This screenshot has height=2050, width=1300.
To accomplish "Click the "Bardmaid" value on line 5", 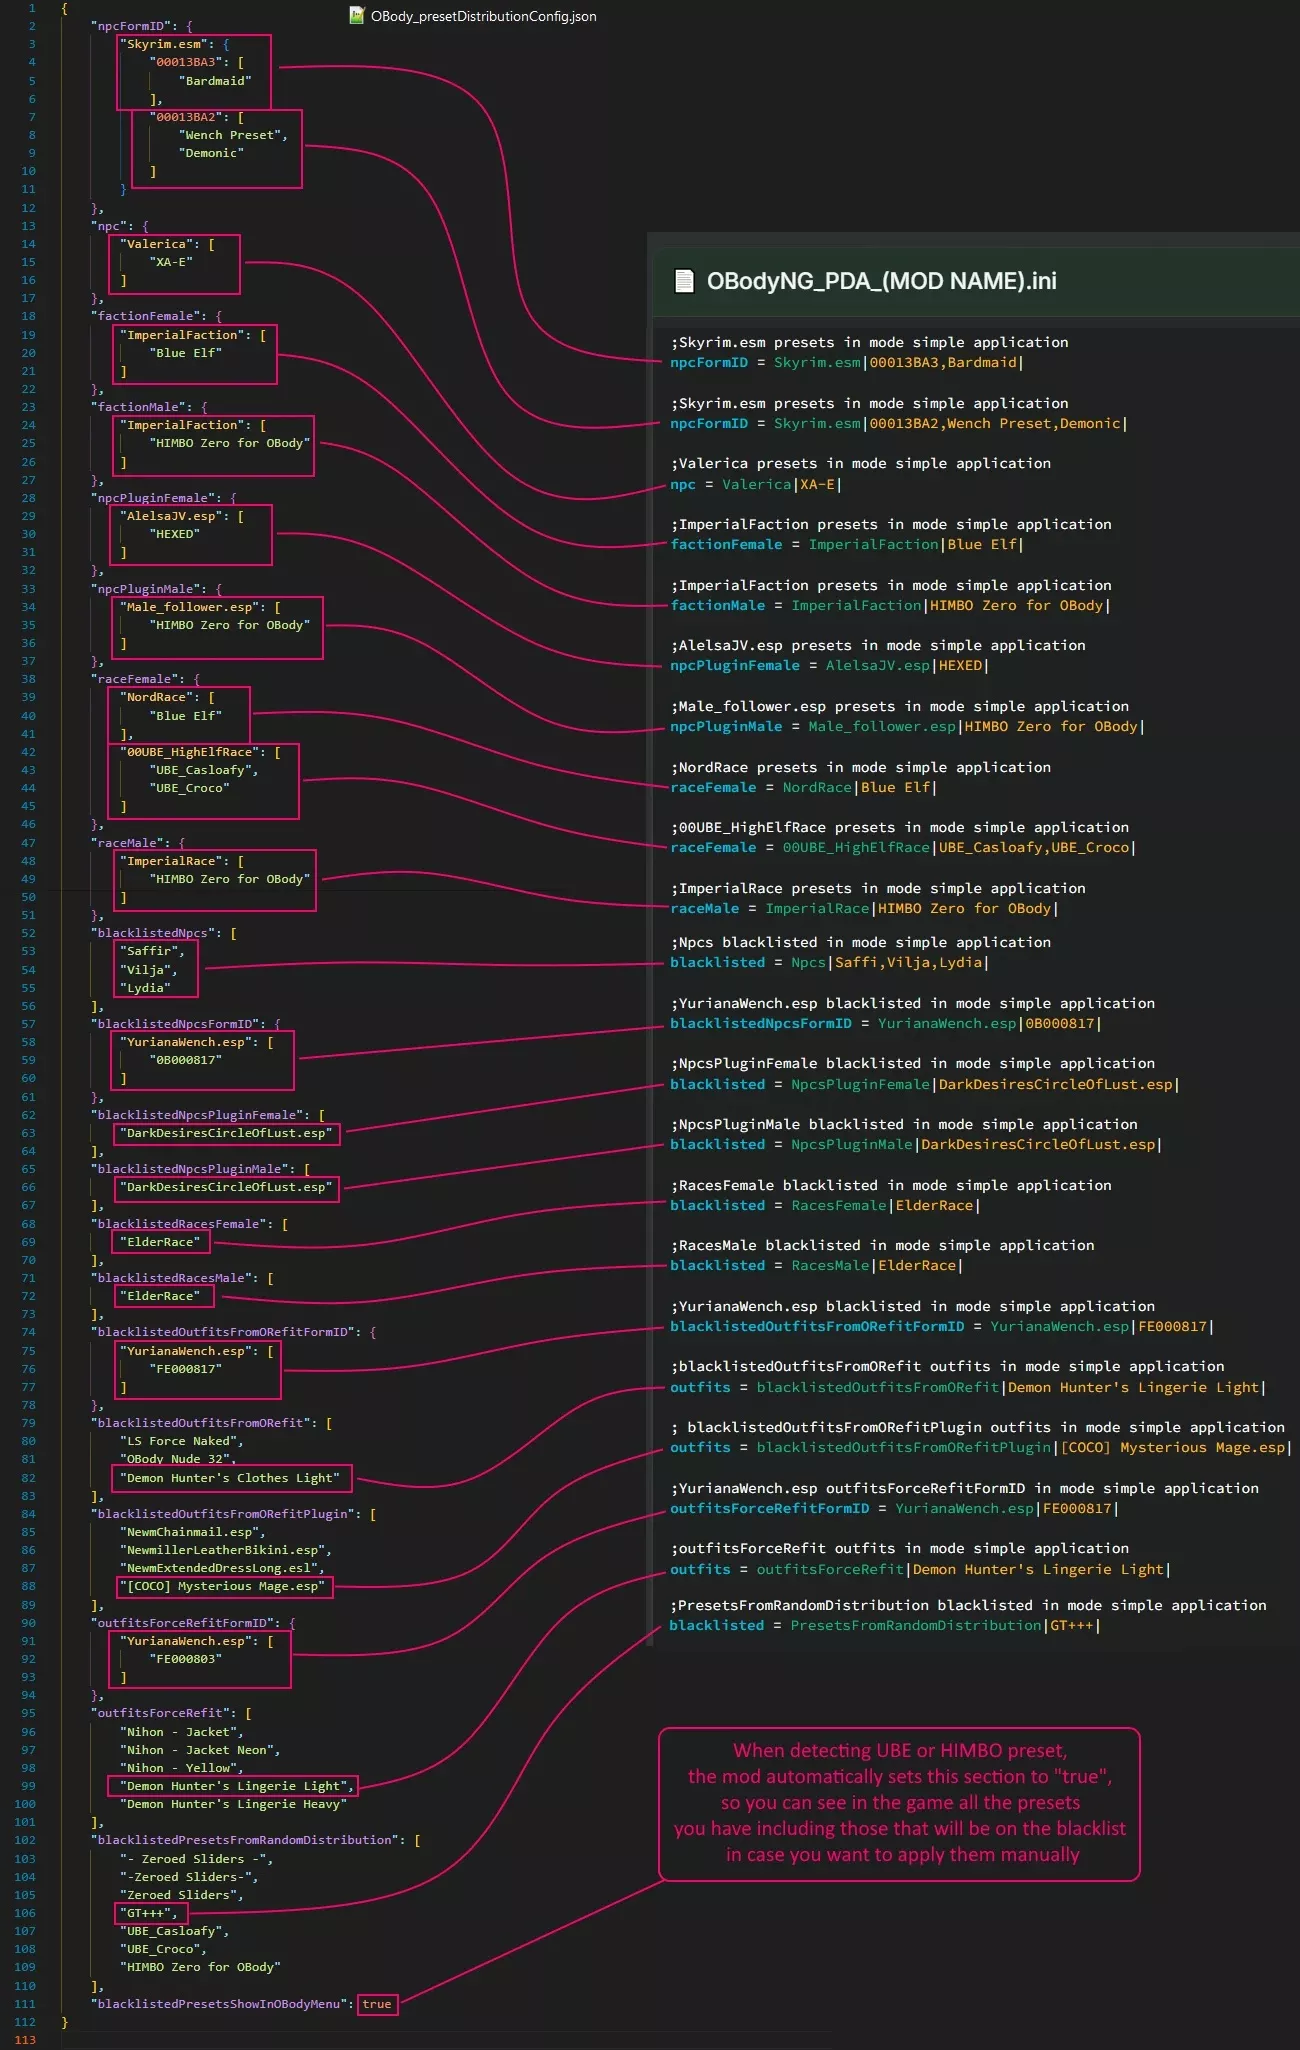I will (x=215, y=81).
